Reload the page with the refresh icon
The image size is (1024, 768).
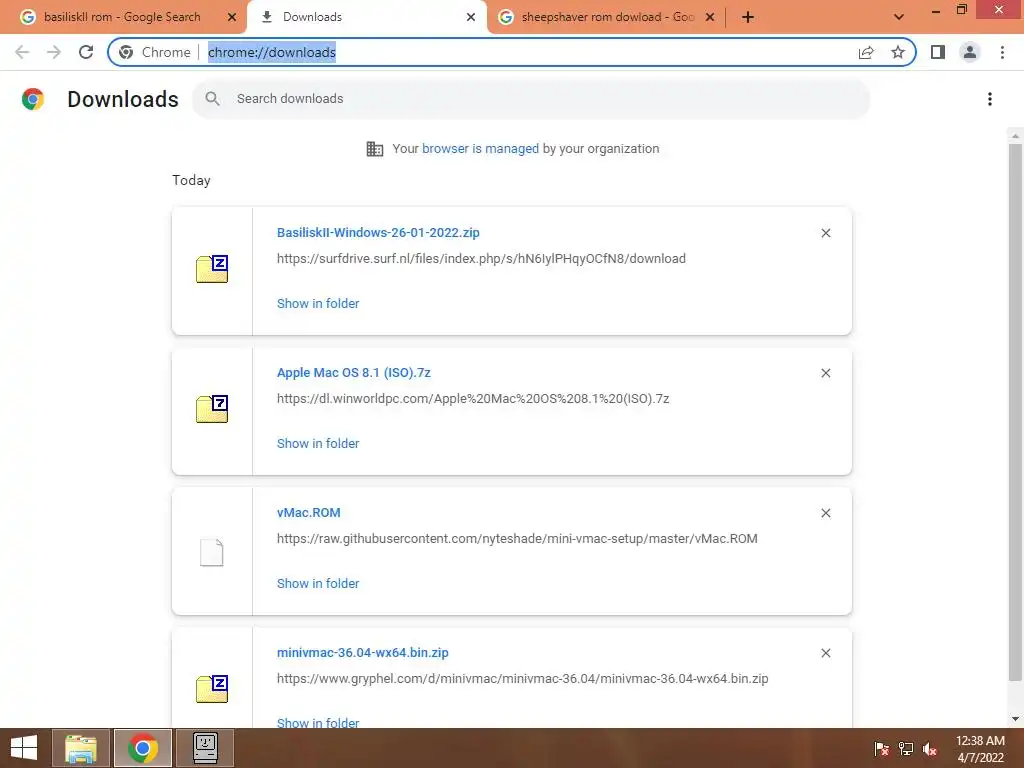[86, 52]
